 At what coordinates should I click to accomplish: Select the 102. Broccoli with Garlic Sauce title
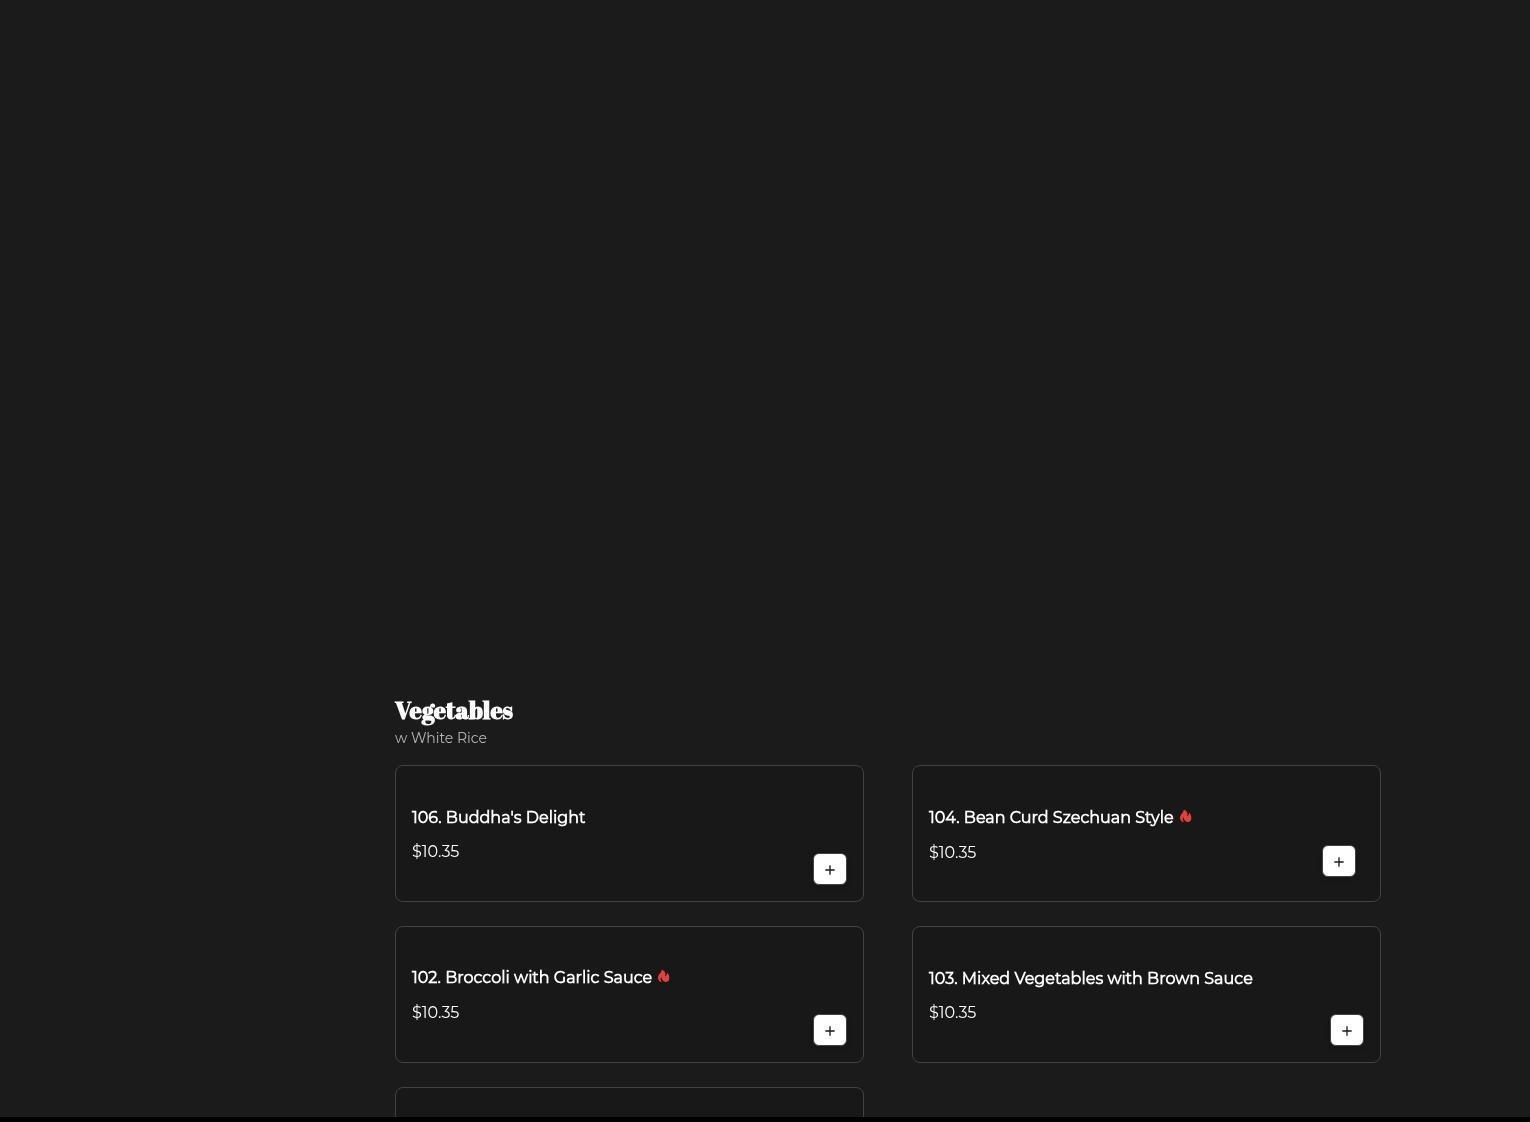[x=531, y=978]
